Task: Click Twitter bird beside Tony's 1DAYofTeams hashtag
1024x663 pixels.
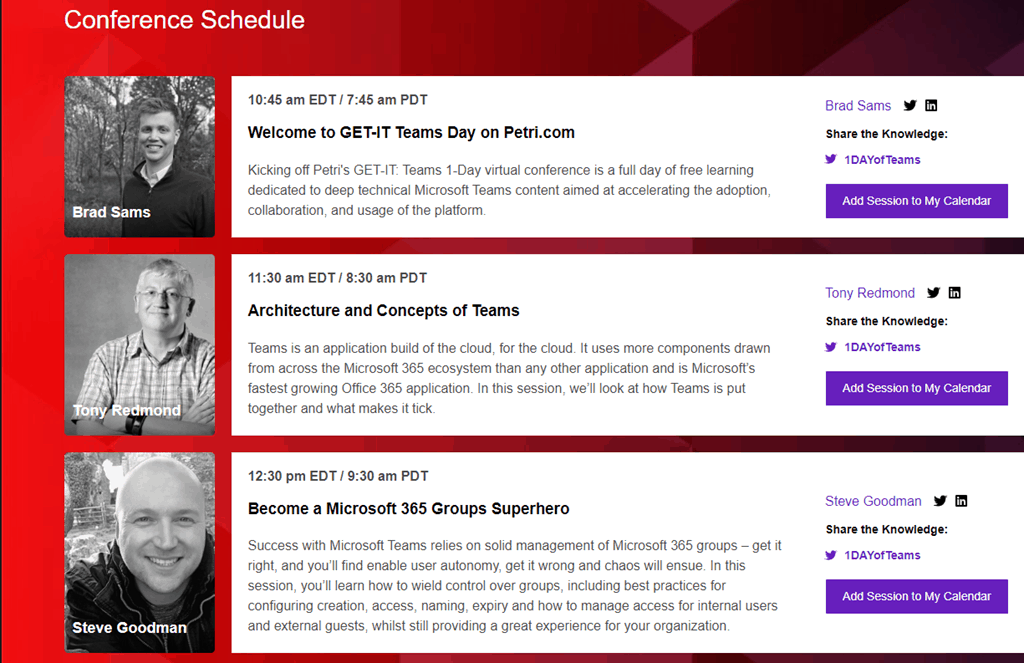Action: coord(831,347)
